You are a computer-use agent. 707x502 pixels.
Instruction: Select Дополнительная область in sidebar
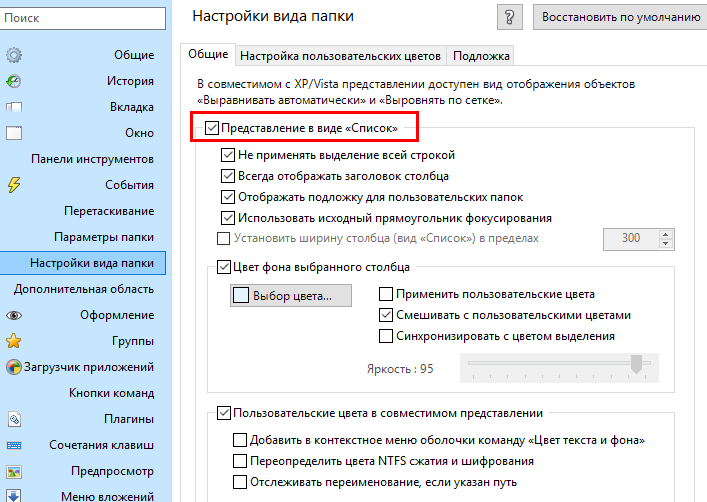83,289
